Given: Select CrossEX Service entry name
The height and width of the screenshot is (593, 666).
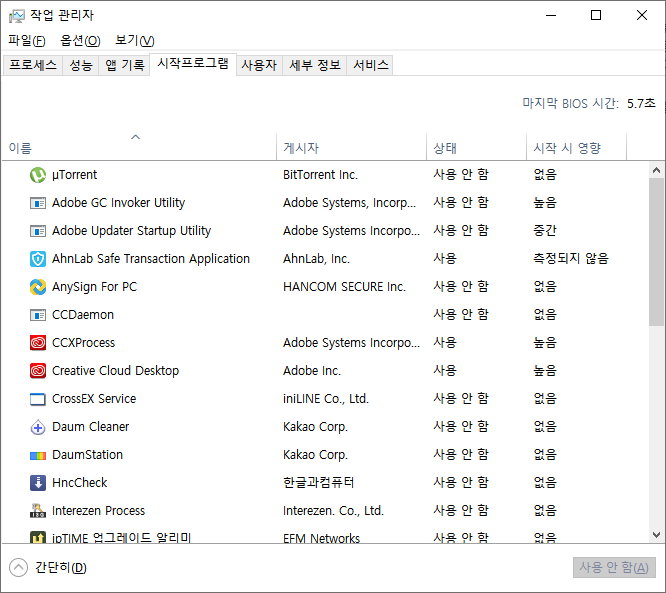Looking at the screenshot, I should [94, 399].
